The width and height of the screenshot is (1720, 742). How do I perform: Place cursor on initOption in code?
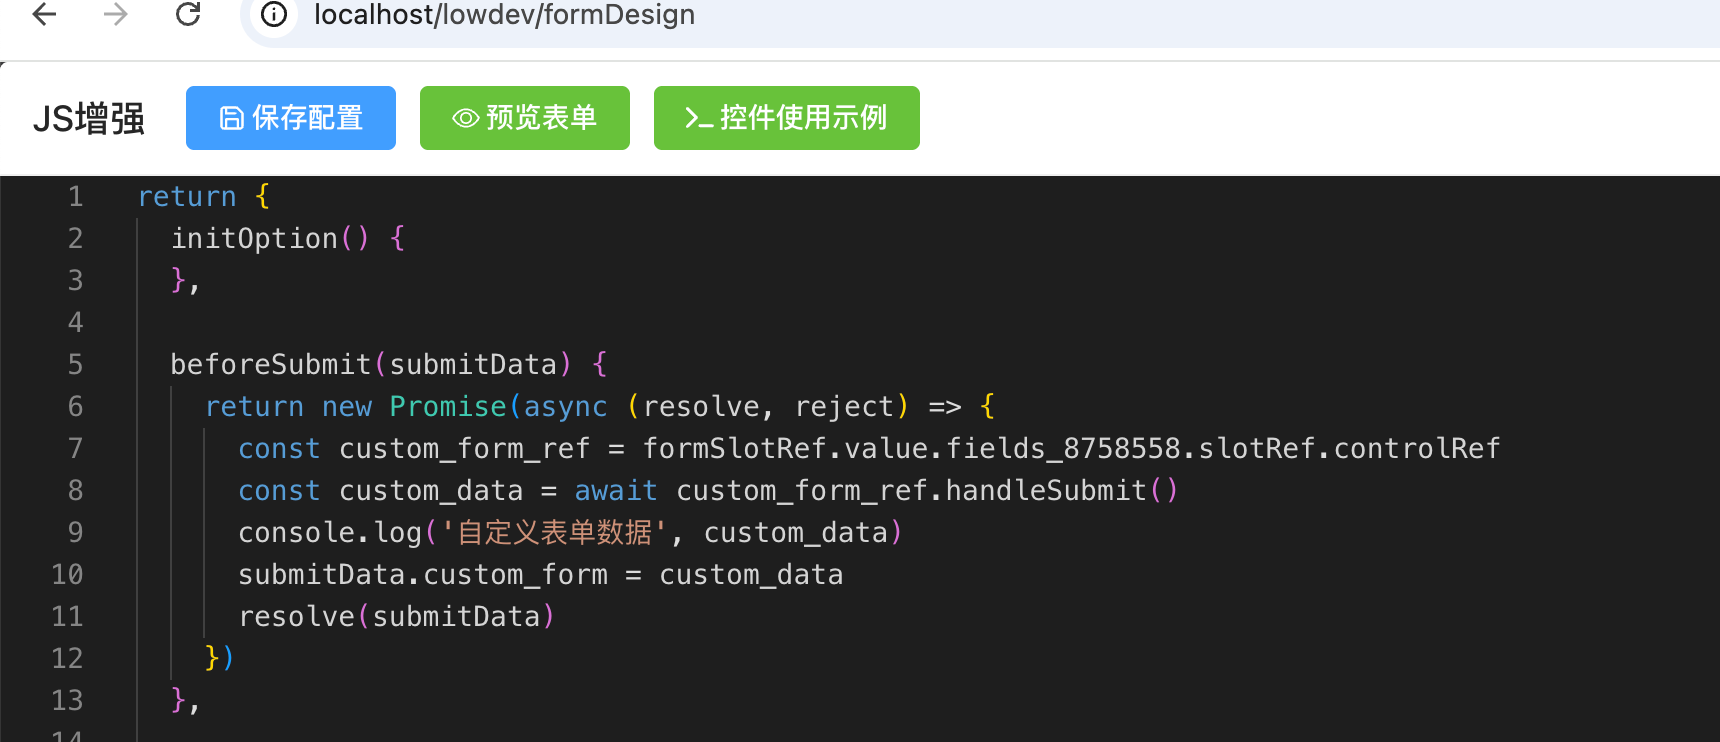[254, 239]
